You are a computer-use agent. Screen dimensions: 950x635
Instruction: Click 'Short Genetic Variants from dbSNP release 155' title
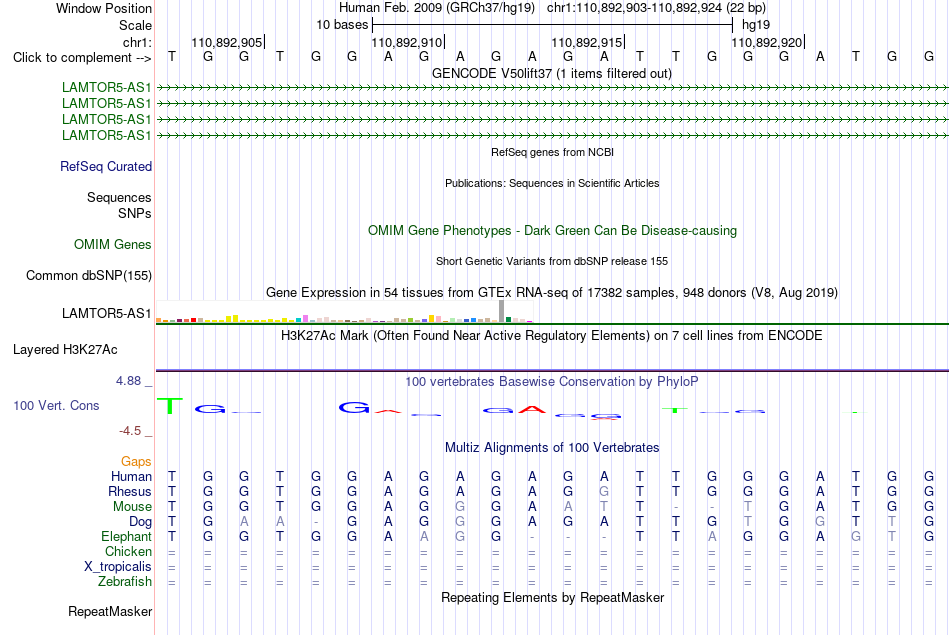point(552,261)
